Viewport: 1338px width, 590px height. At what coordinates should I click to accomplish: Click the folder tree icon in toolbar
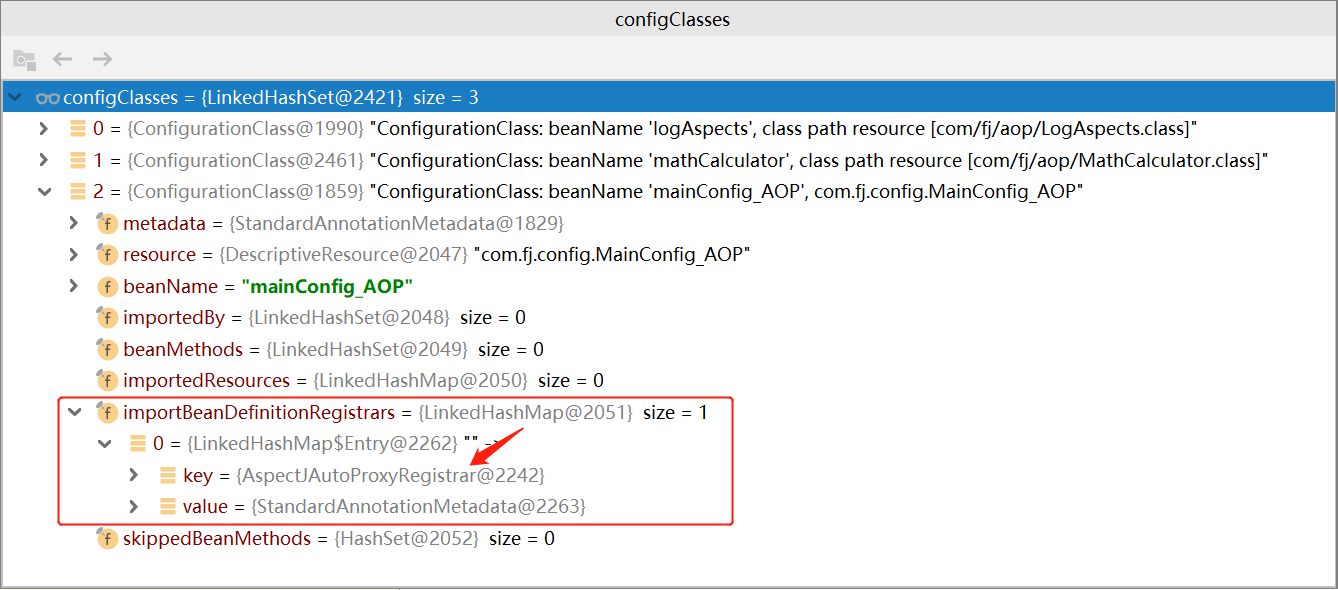tap(24, 59)
